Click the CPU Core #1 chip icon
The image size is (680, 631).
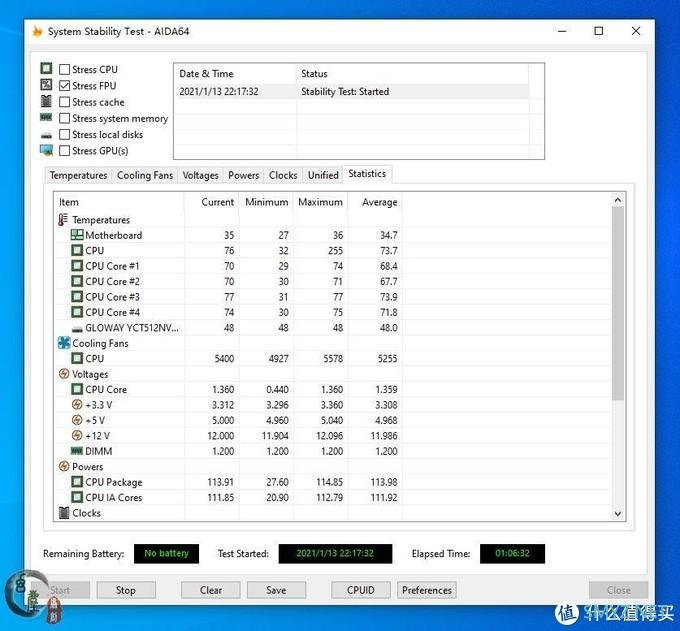(77, 265)
